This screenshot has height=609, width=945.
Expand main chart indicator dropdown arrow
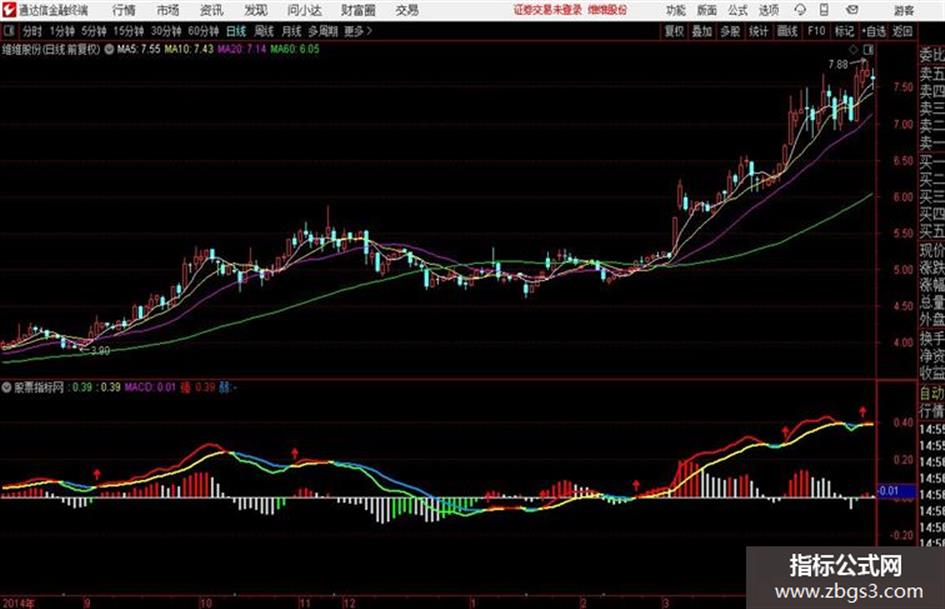pos(109,49)
